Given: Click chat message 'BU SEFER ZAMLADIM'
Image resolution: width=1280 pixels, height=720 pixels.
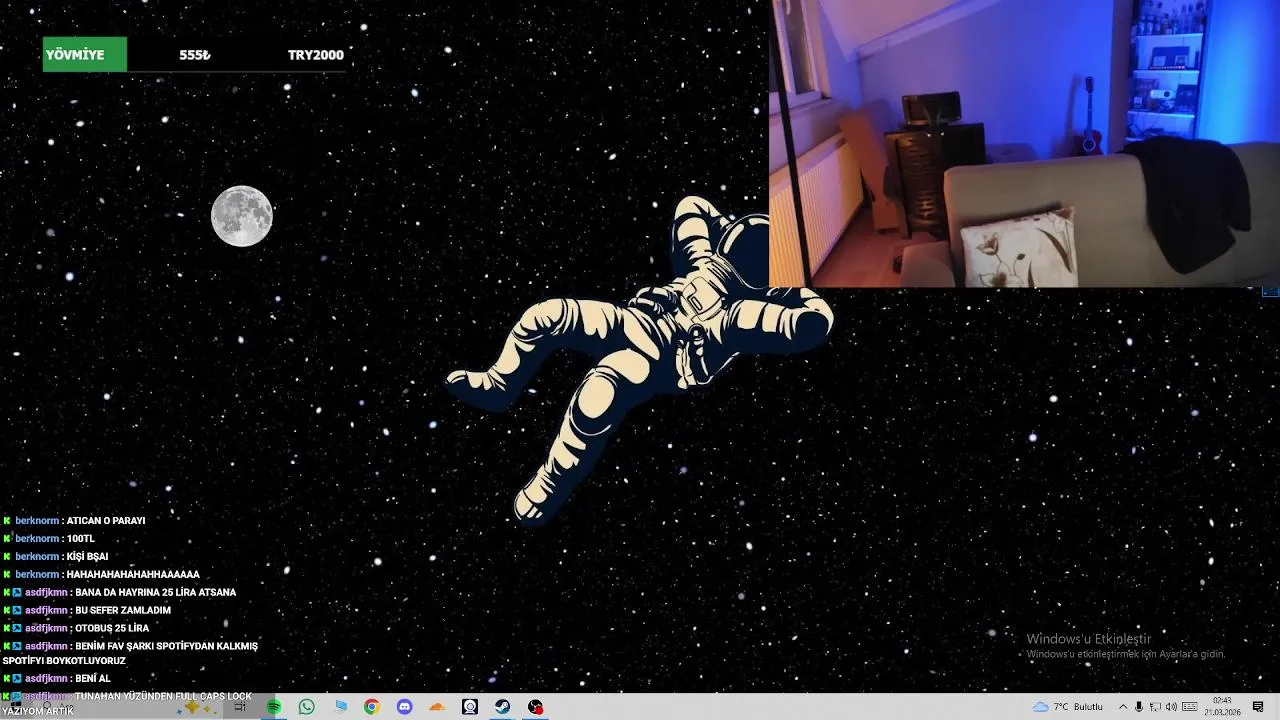Looking at the screenshot, I should pyautogui.click(x=123, y=611).
